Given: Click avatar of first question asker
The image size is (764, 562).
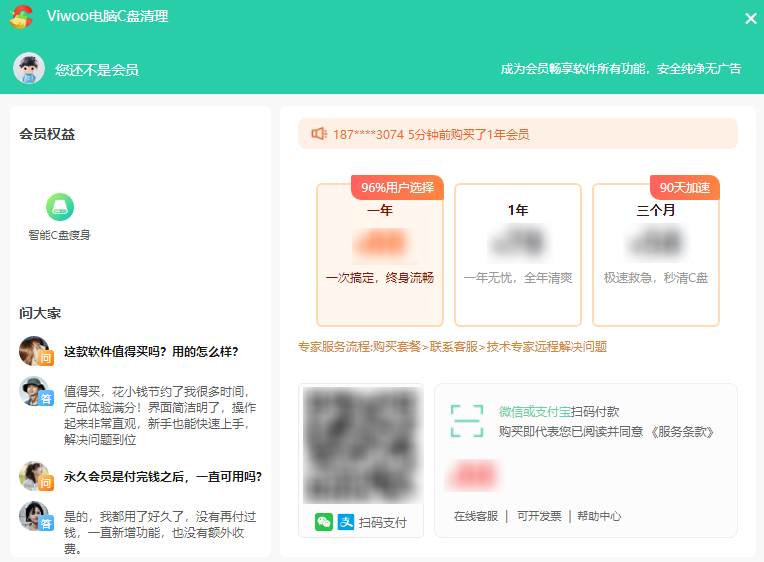Looking at the screenshot, I should [x=35, y=351].
